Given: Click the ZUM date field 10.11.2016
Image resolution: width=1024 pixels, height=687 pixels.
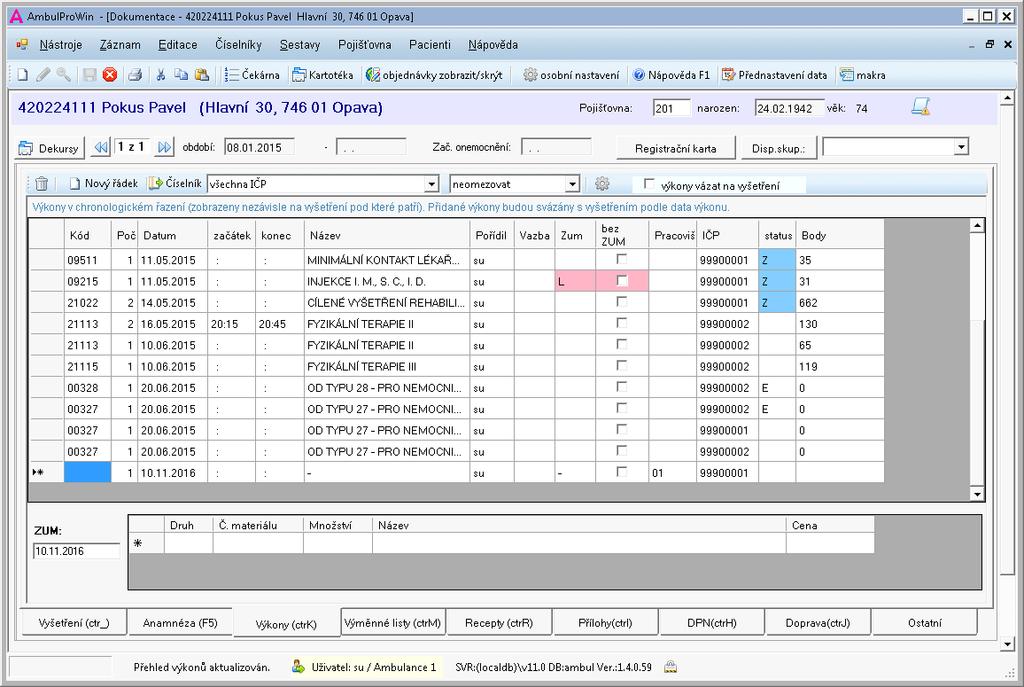Looking at the screenshot, I should [x=76, y=551].
